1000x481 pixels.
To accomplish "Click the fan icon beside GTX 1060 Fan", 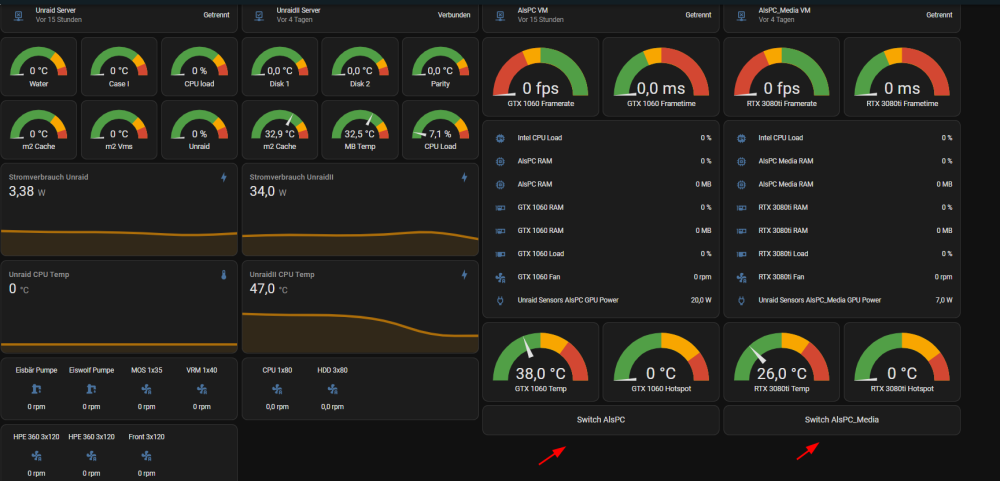I will tap(500, 277).
